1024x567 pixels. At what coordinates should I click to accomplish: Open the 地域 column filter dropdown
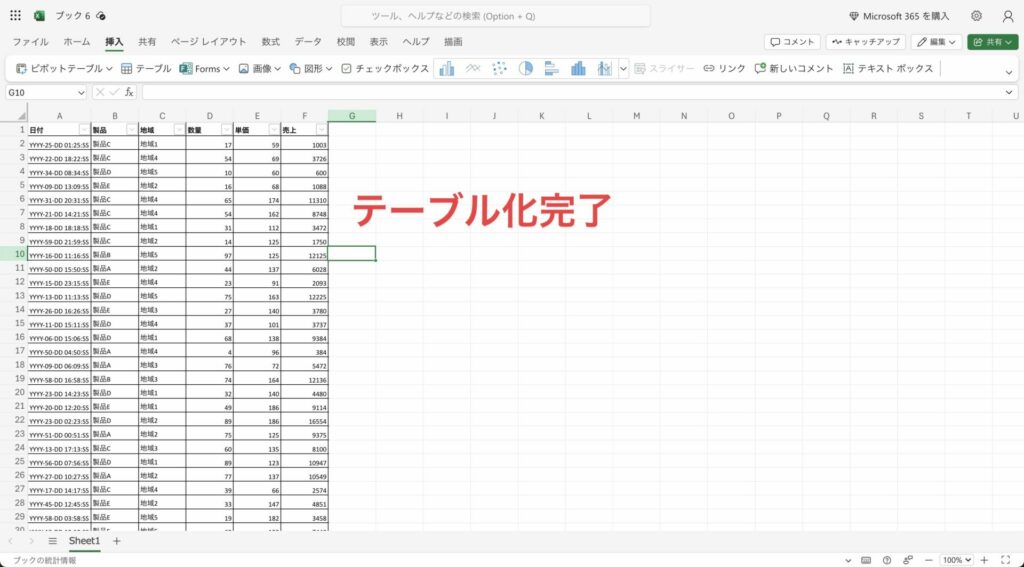coord(179,129)
